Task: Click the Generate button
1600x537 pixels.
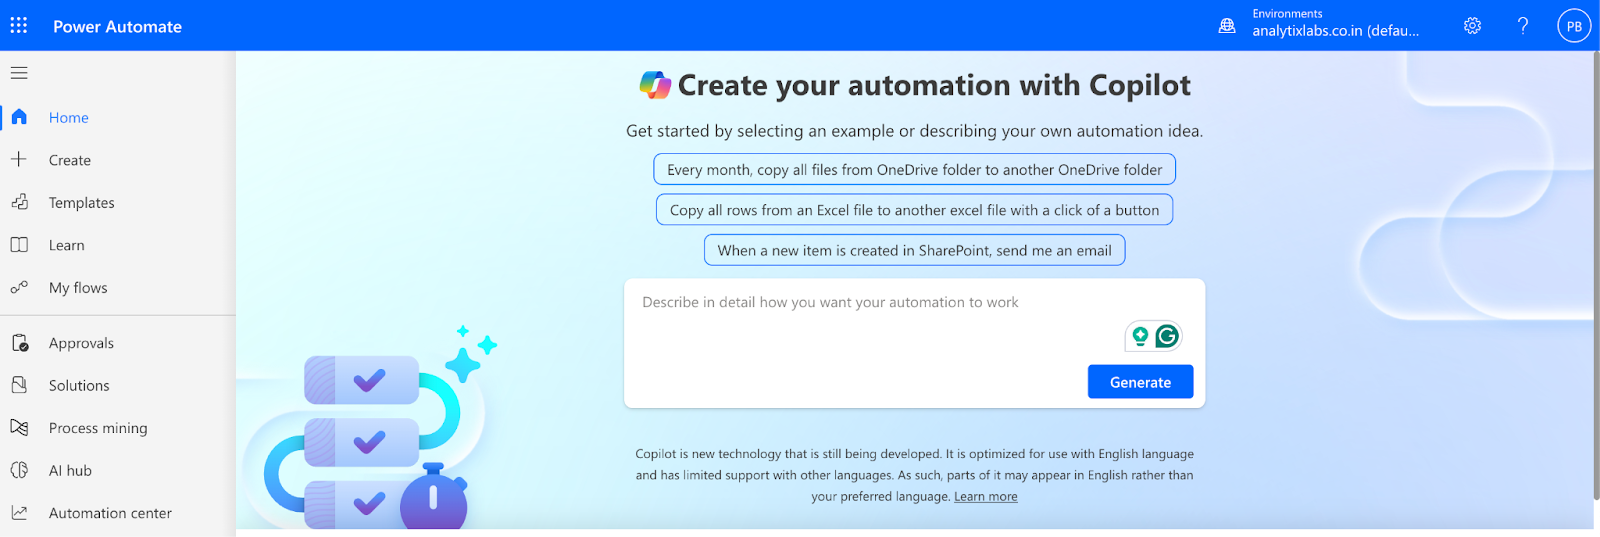Action: coord(1140,382)
